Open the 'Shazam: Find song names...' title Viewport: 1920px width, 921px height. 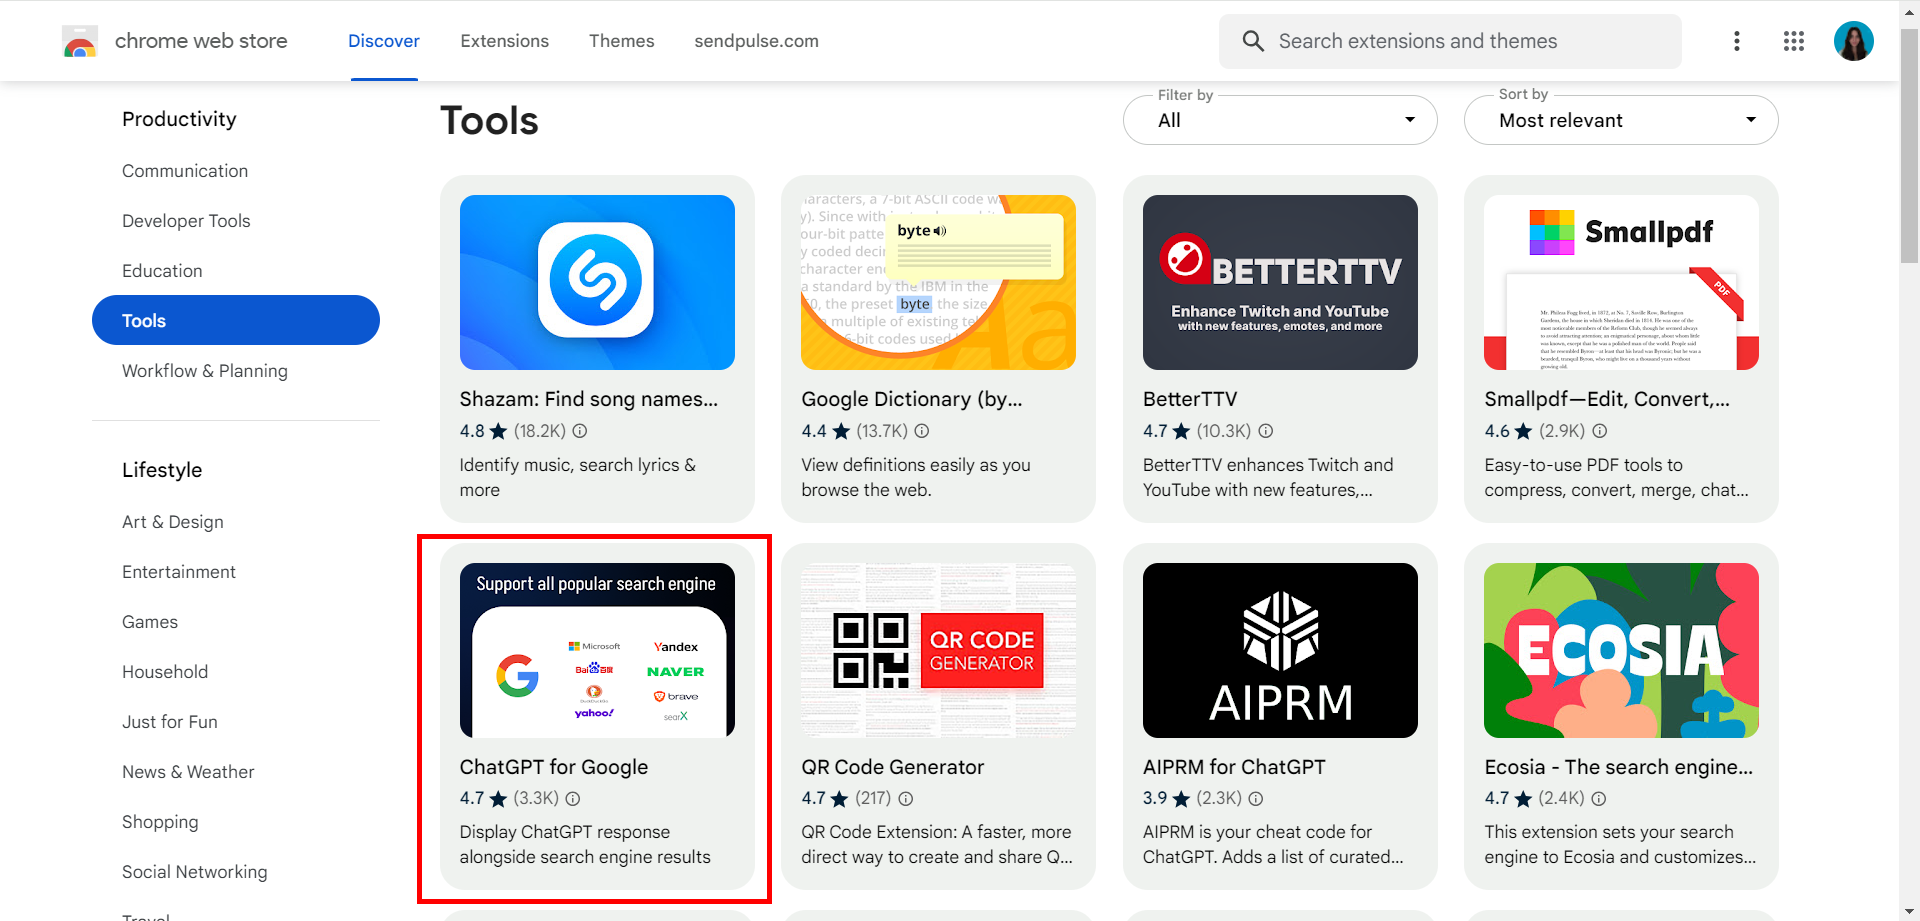click(x=589, y=399)
